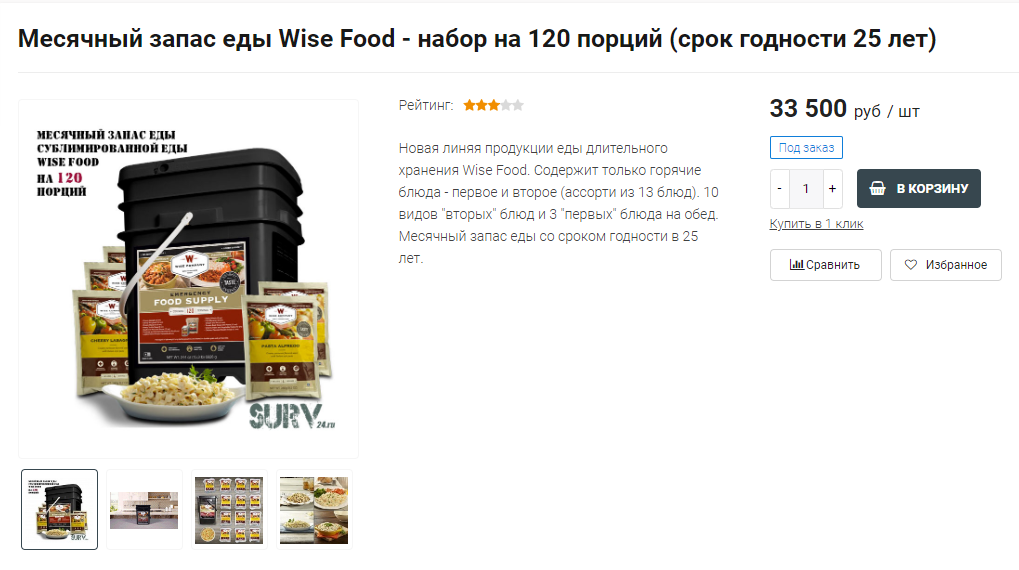
Task: Decrease quantity with the minus button
Action: (780, 188)
